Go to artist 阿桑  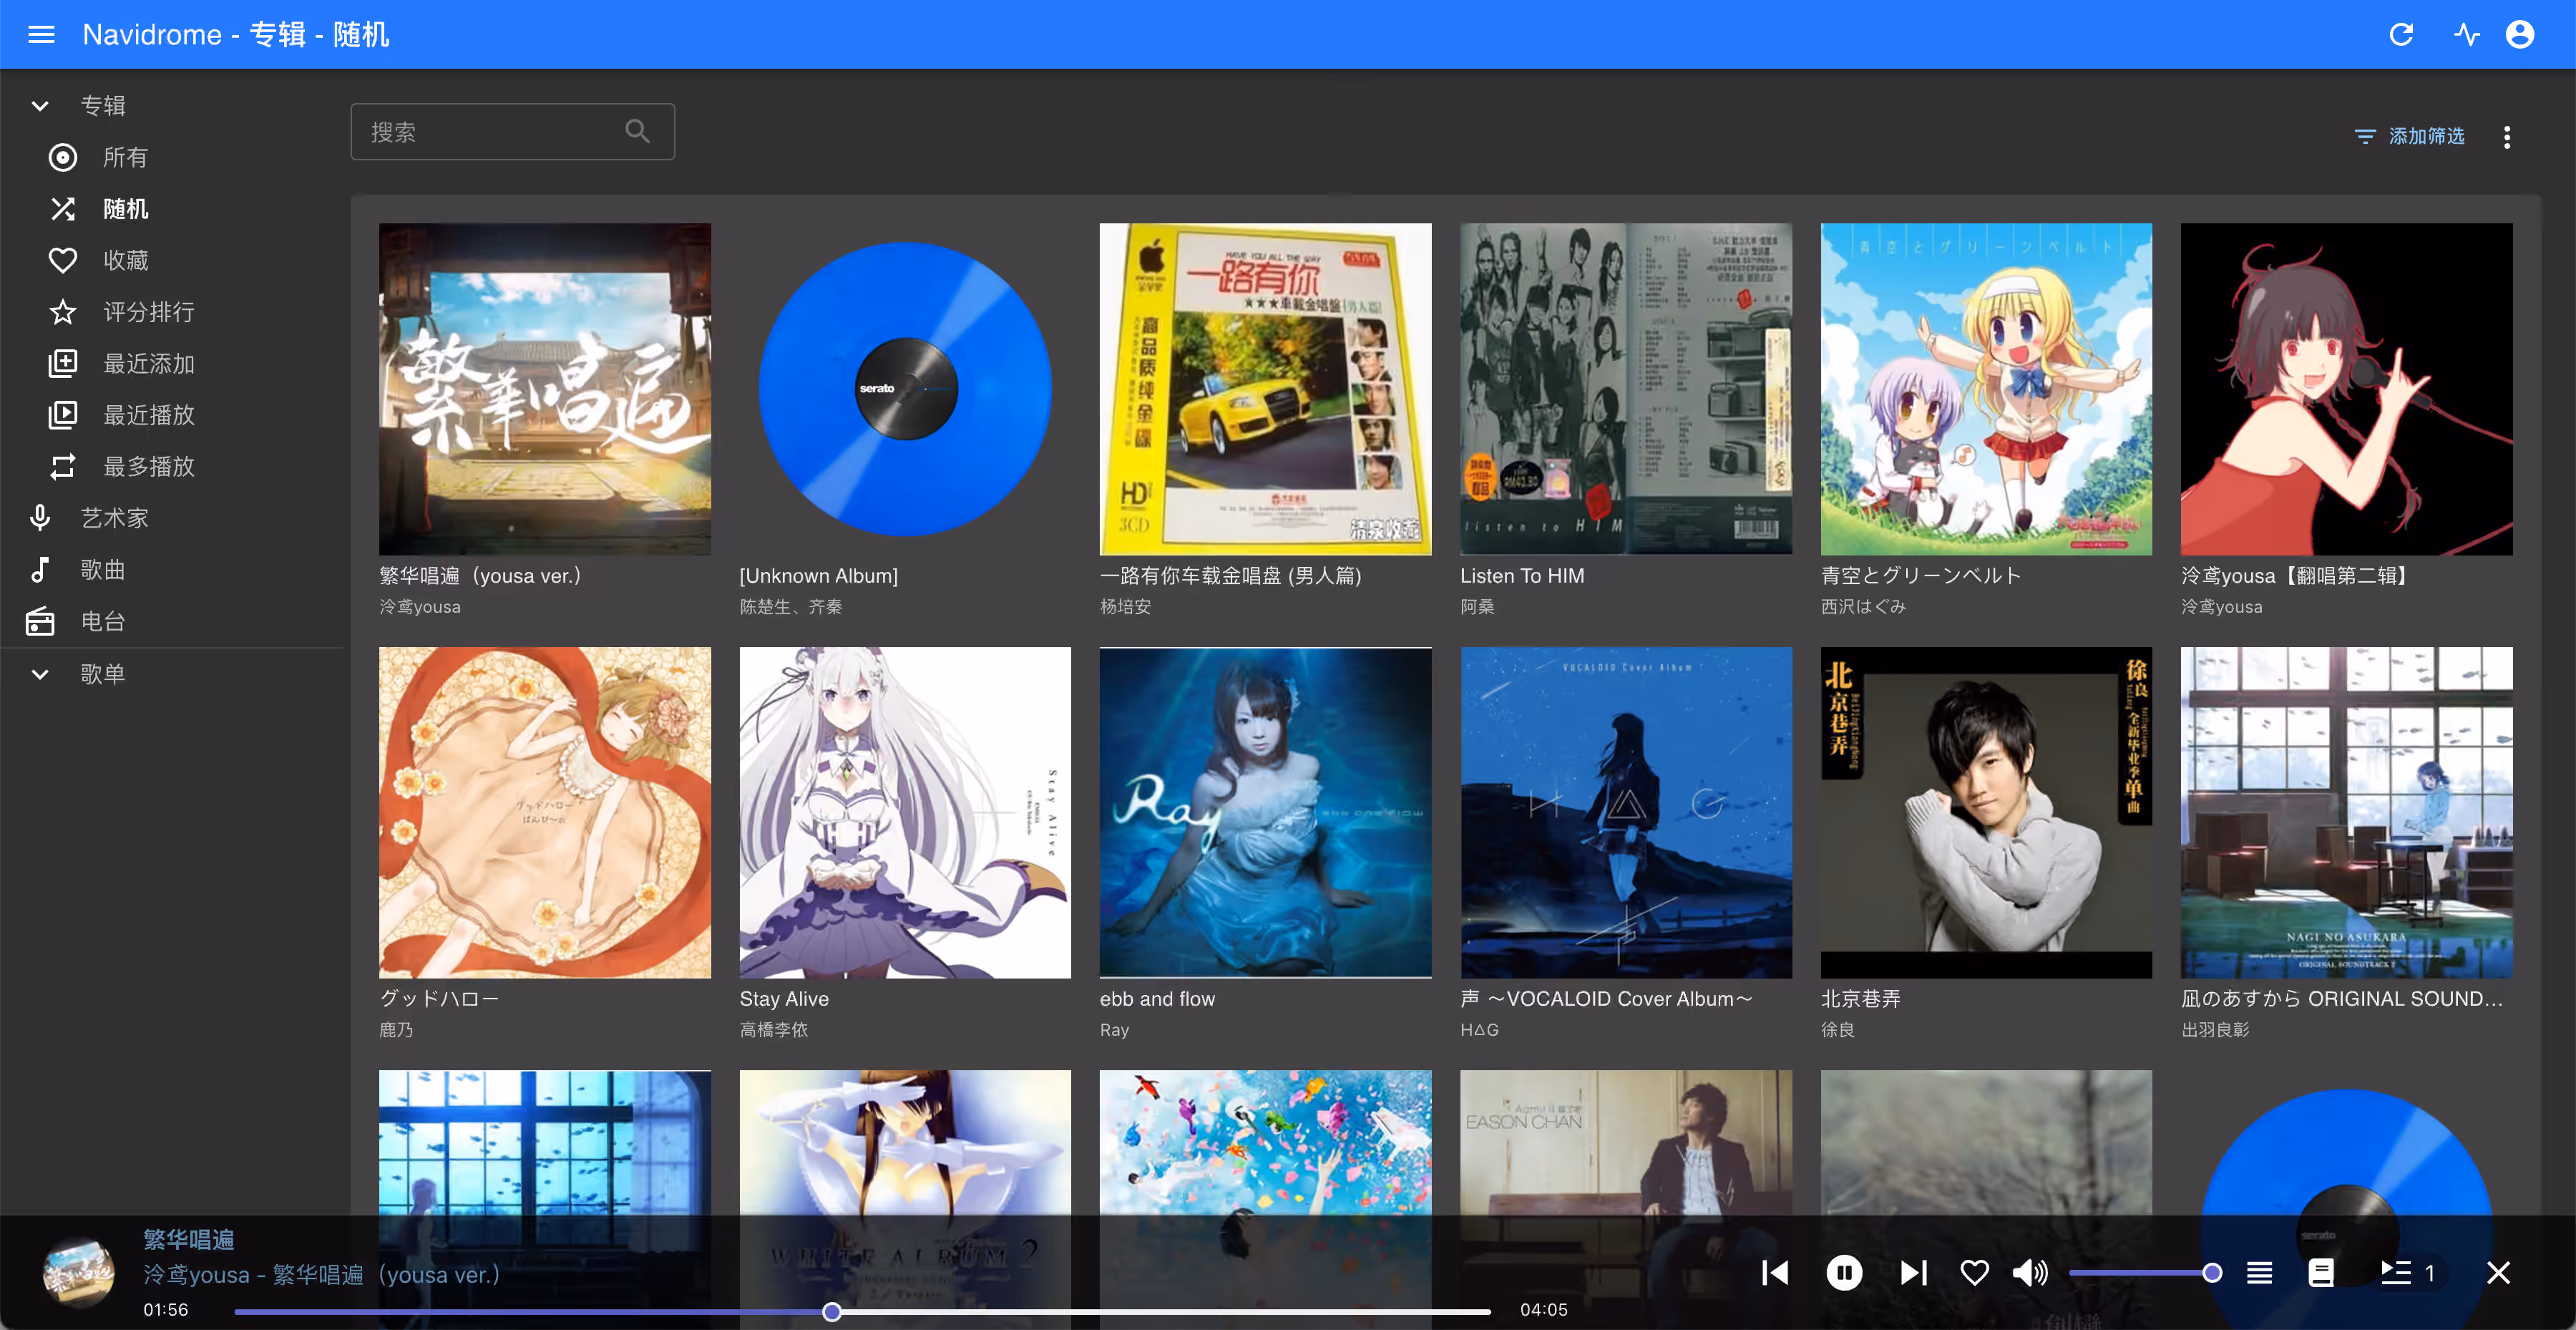pyautogui.click(x=1477, y=607)
